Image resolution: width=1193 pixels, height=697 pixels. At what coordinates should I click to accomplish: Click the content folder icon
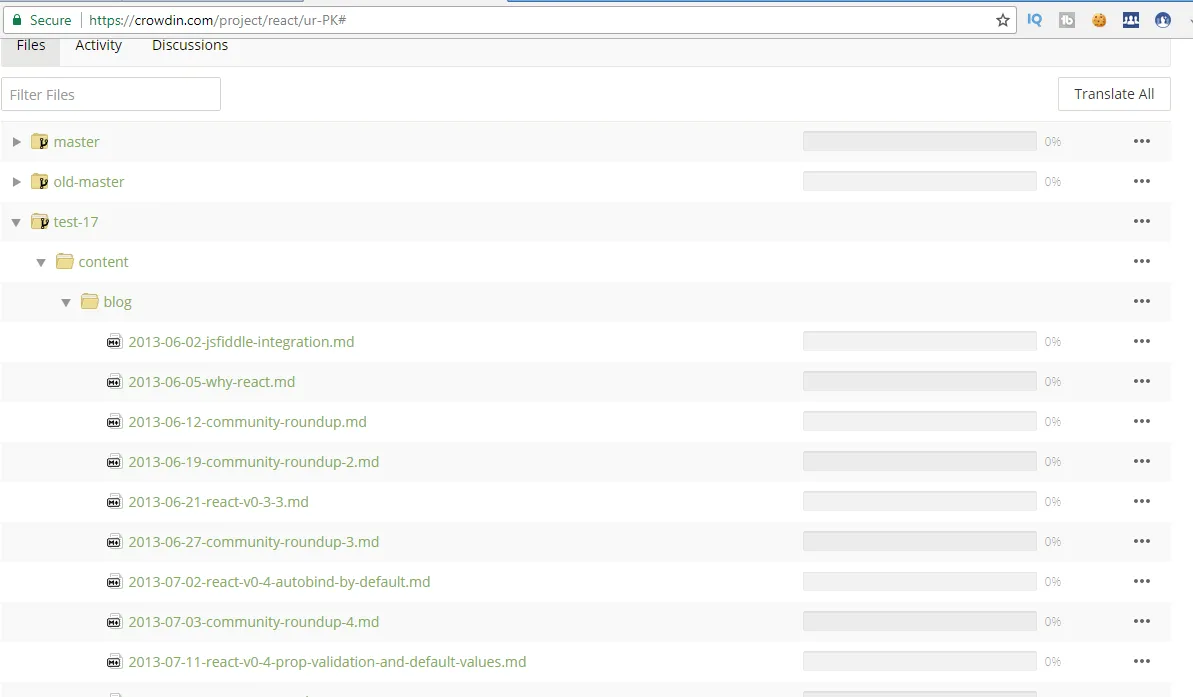(x=65, y=261)
